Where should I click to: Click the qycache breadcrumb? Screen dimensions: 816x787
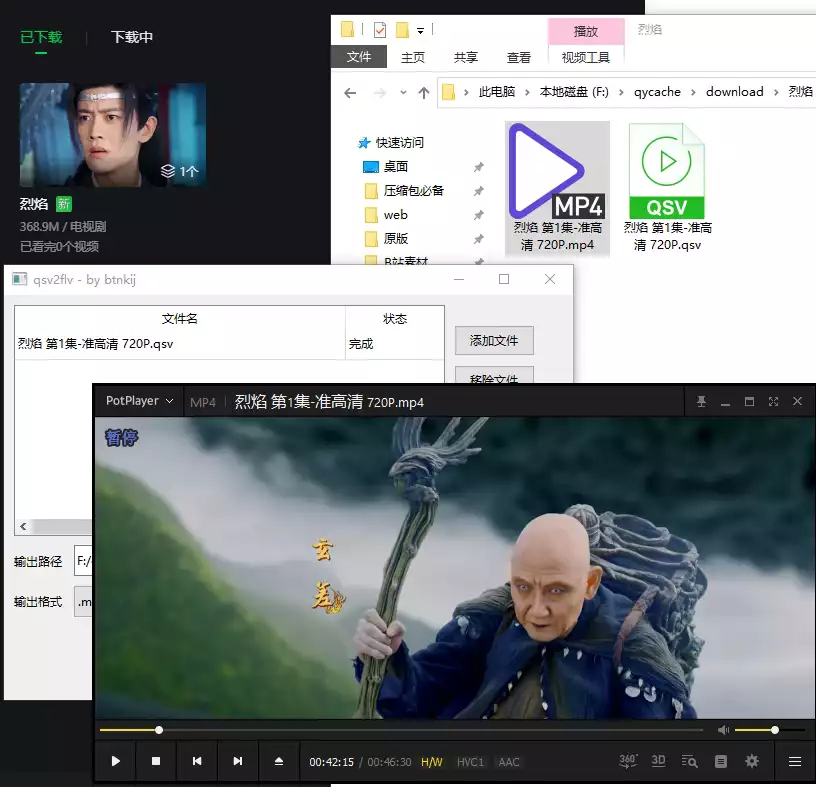coord(657,92)
